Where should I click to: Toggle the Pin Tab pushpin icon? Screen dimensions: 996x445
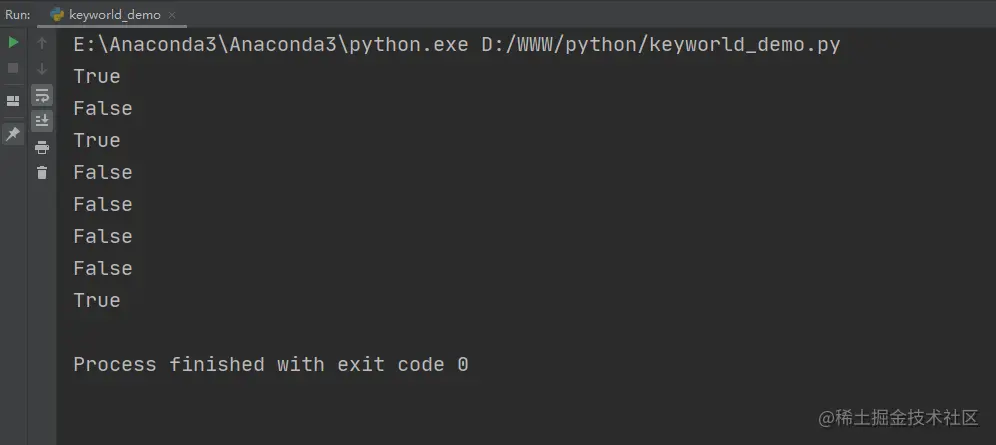[13, 134]
